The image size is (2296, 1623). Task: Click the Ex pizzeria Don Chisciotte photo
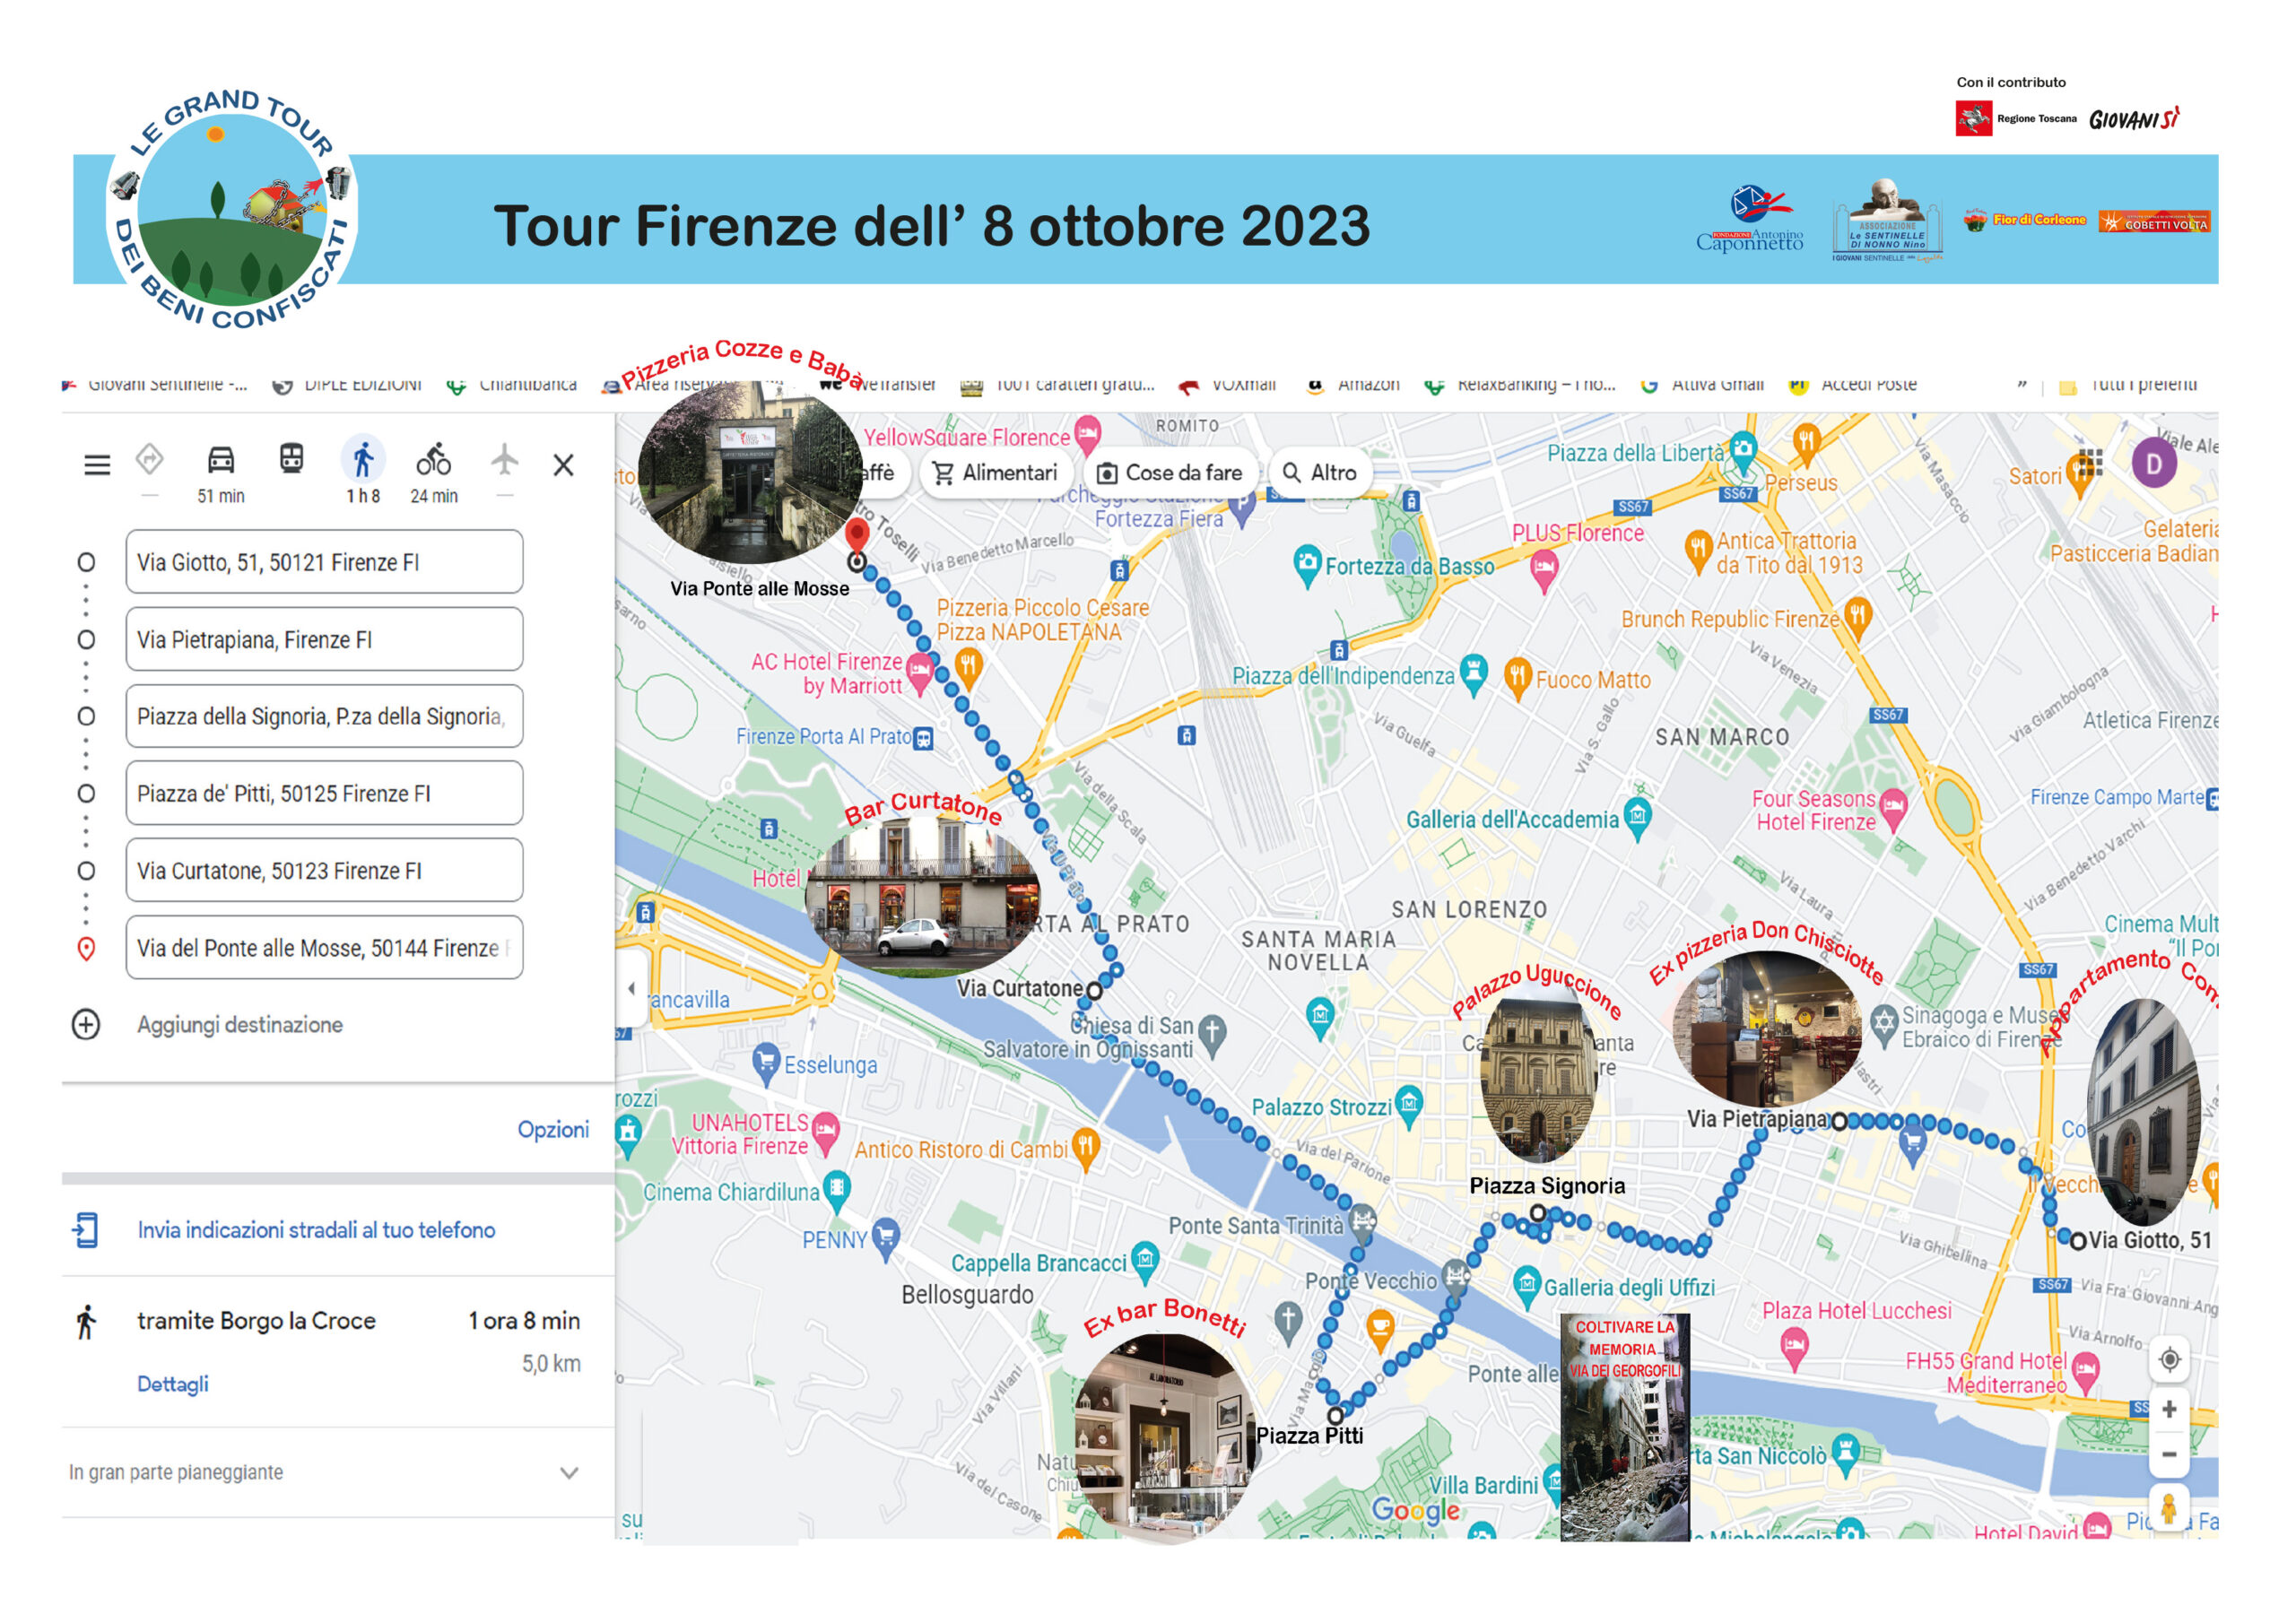coord(1768,1028)
